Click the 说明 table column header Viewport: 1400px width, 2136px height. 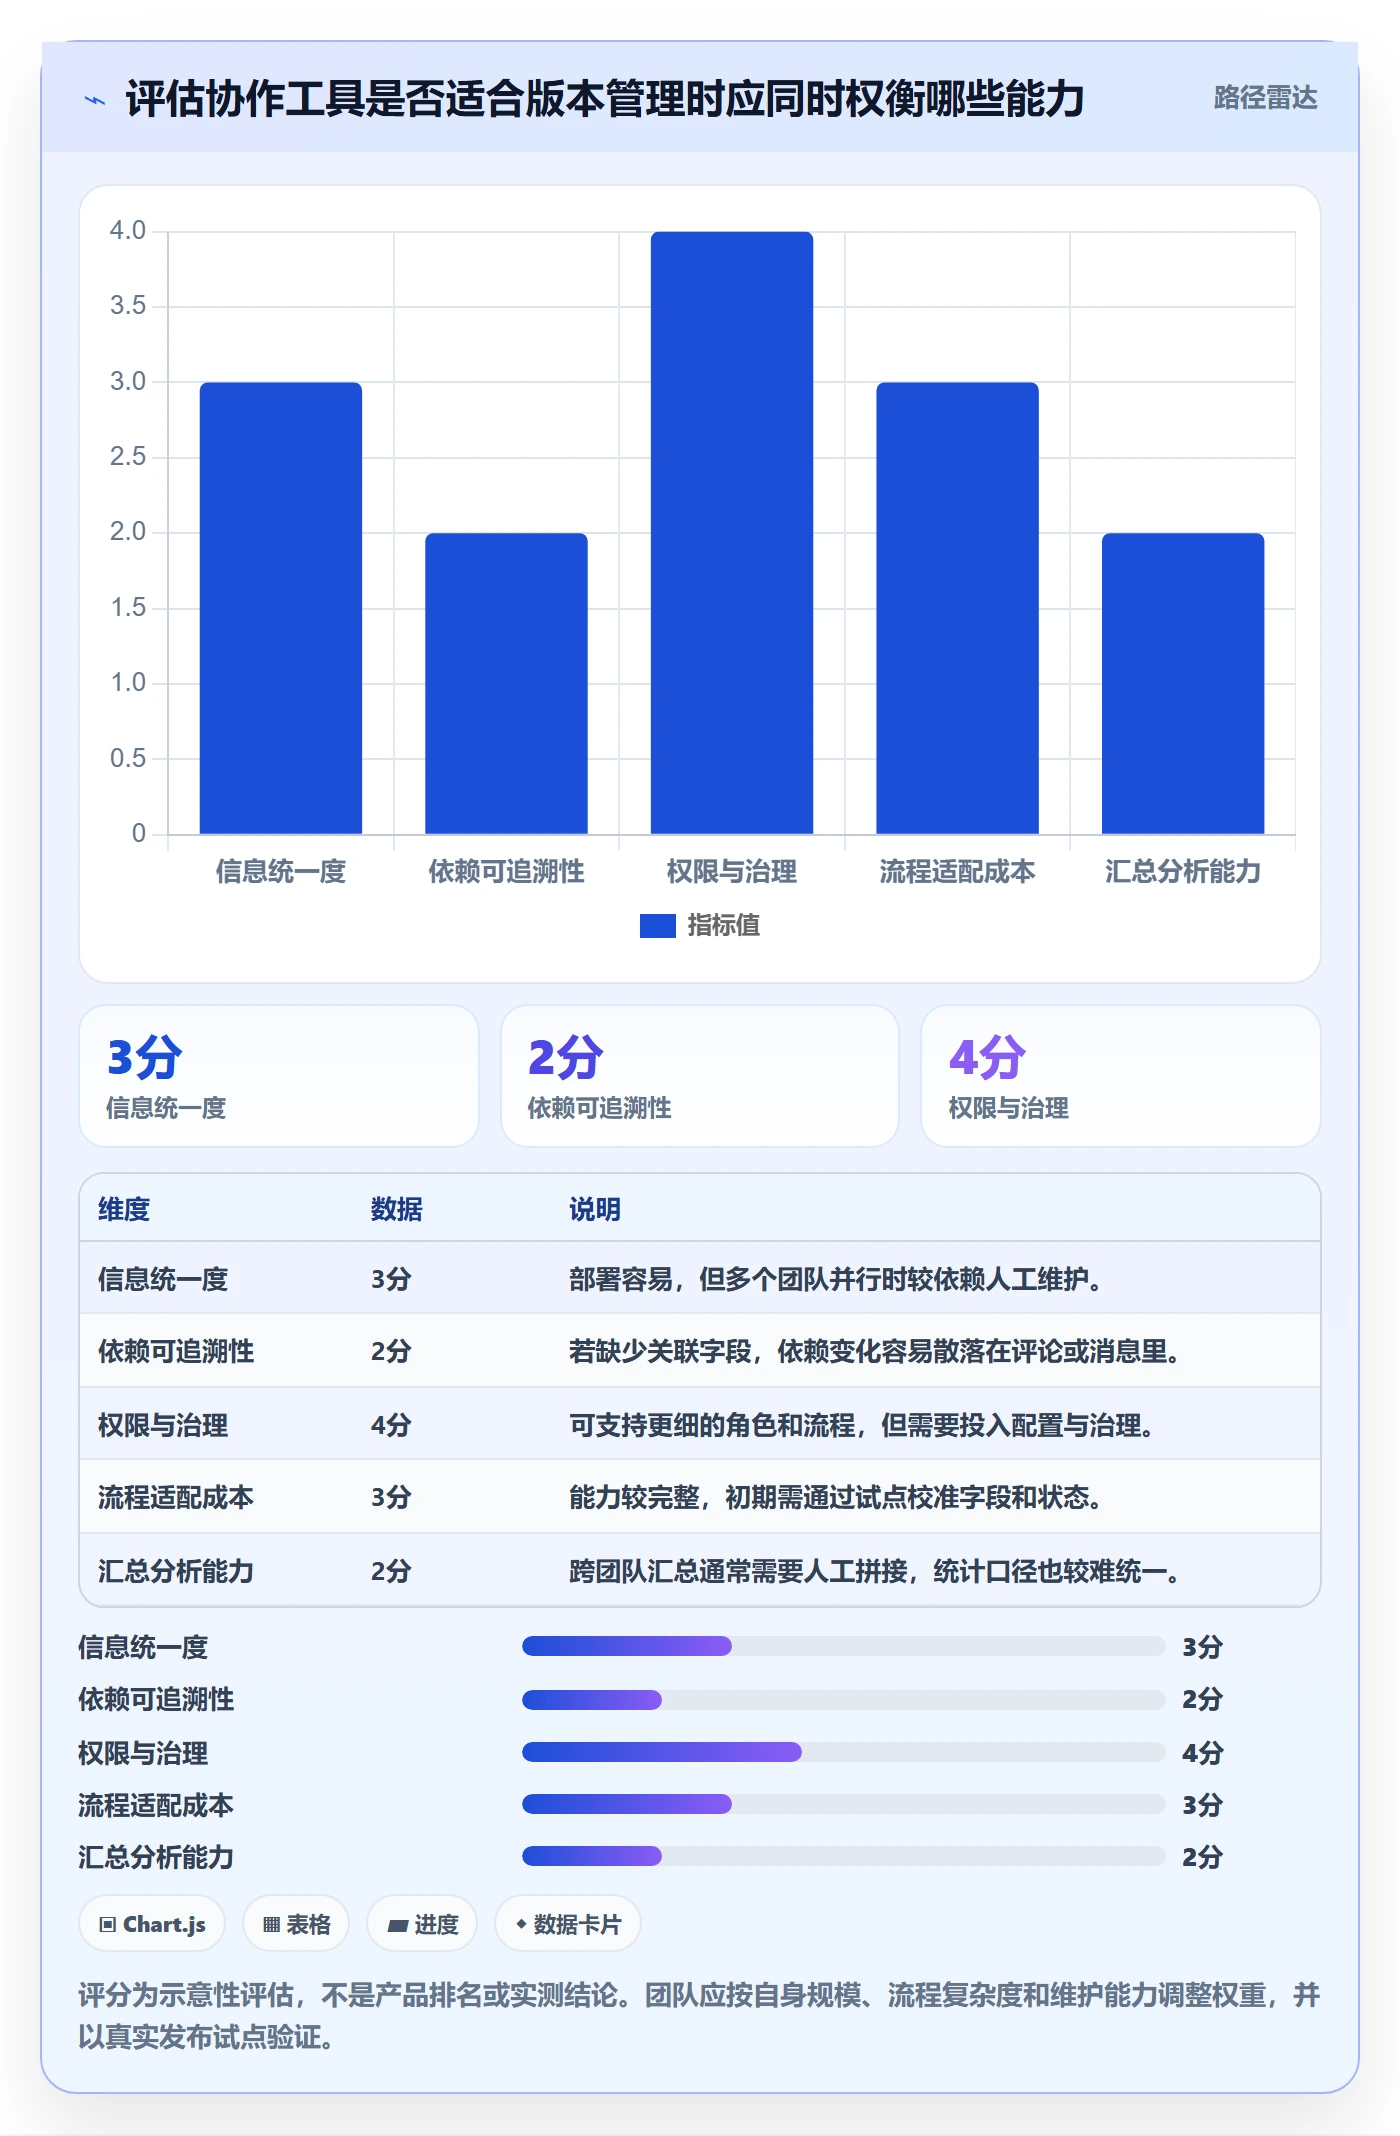click(x=595, y=1209)
